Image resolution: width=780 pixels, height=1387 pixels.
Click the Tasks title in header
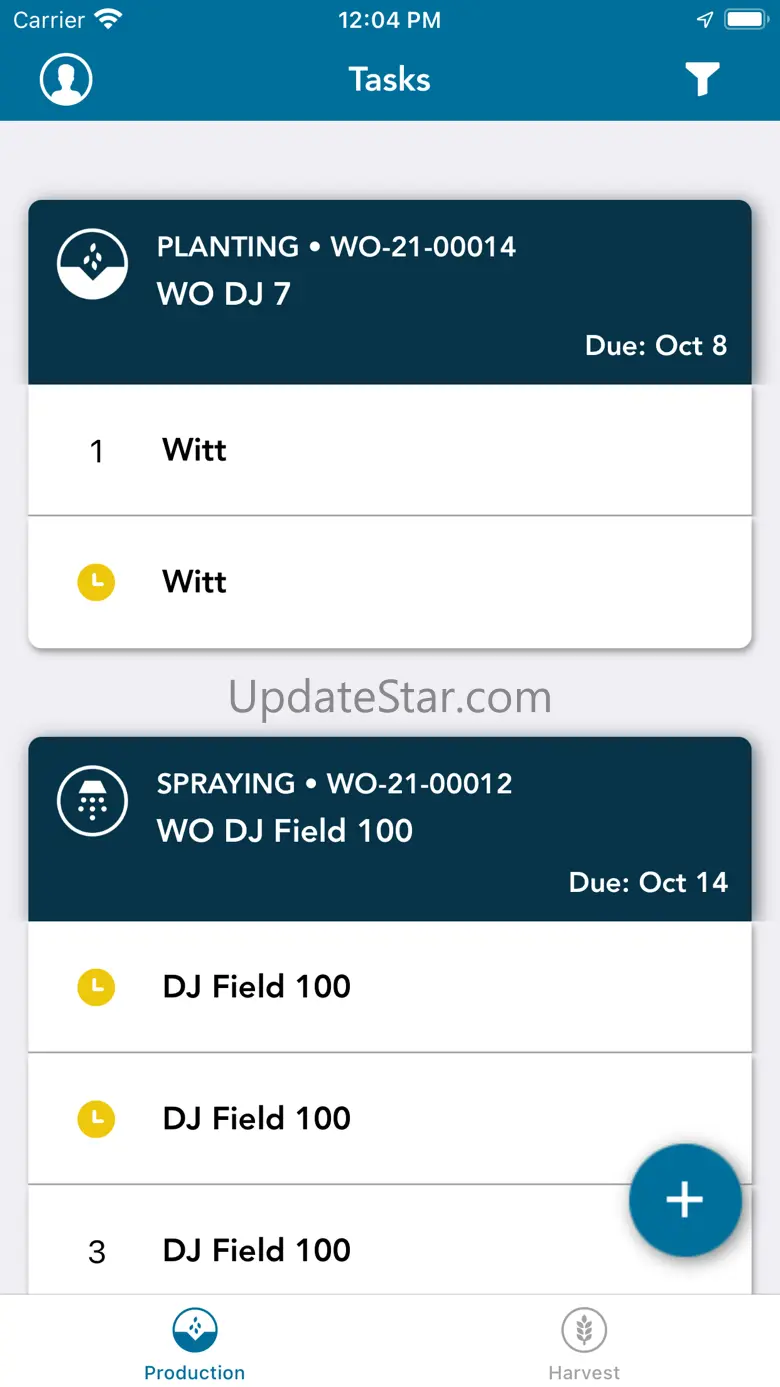[389, 79]
